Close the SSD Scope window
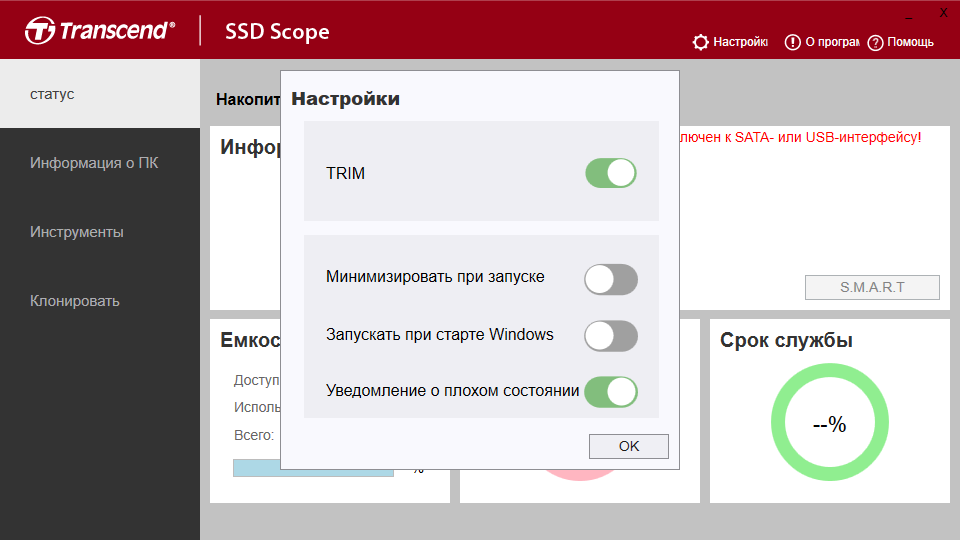This screenshot has height=540, width=960. 943,13
